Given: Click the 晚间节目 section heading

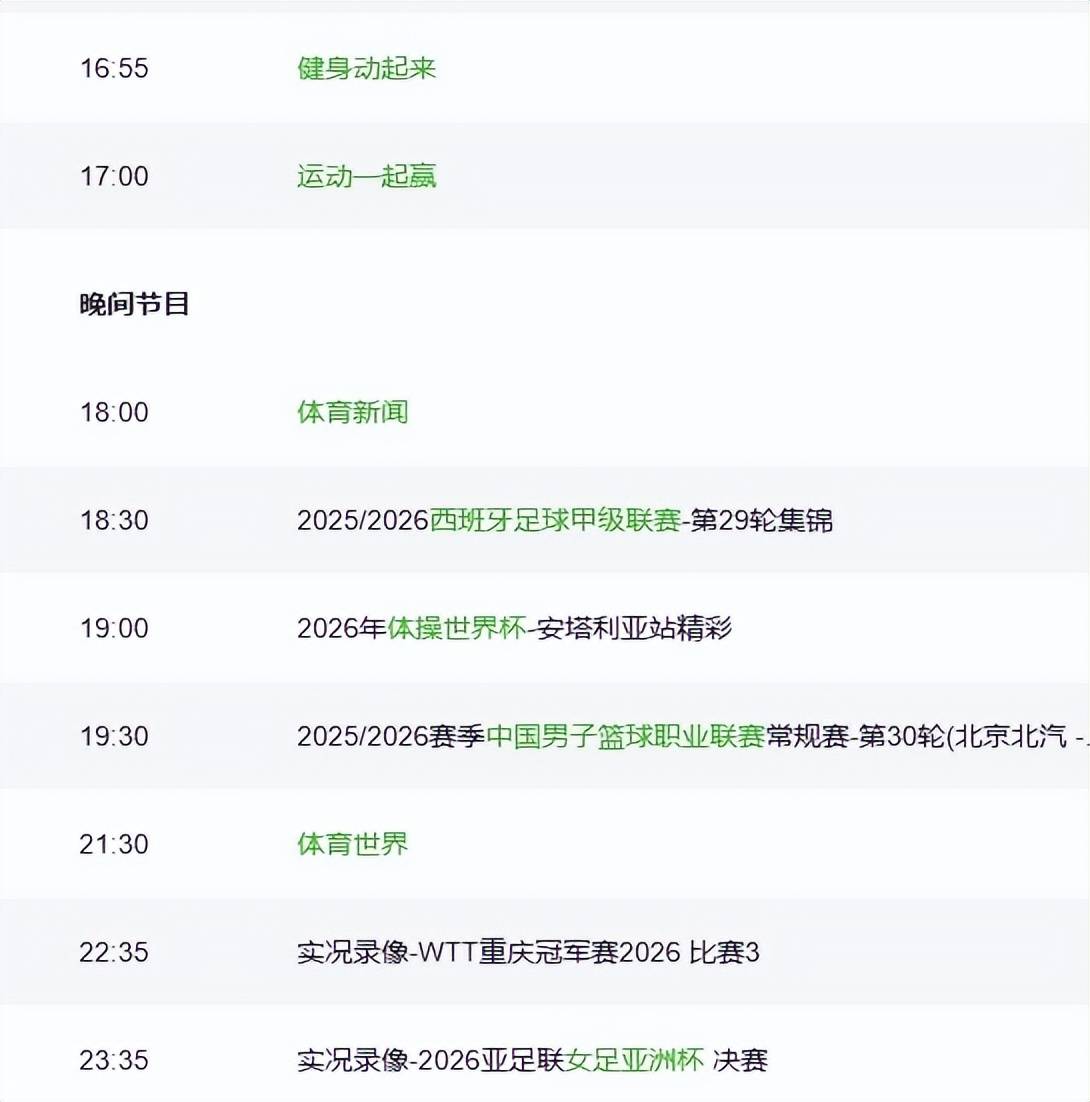Looking at the screenshot, I should [134, 304].
